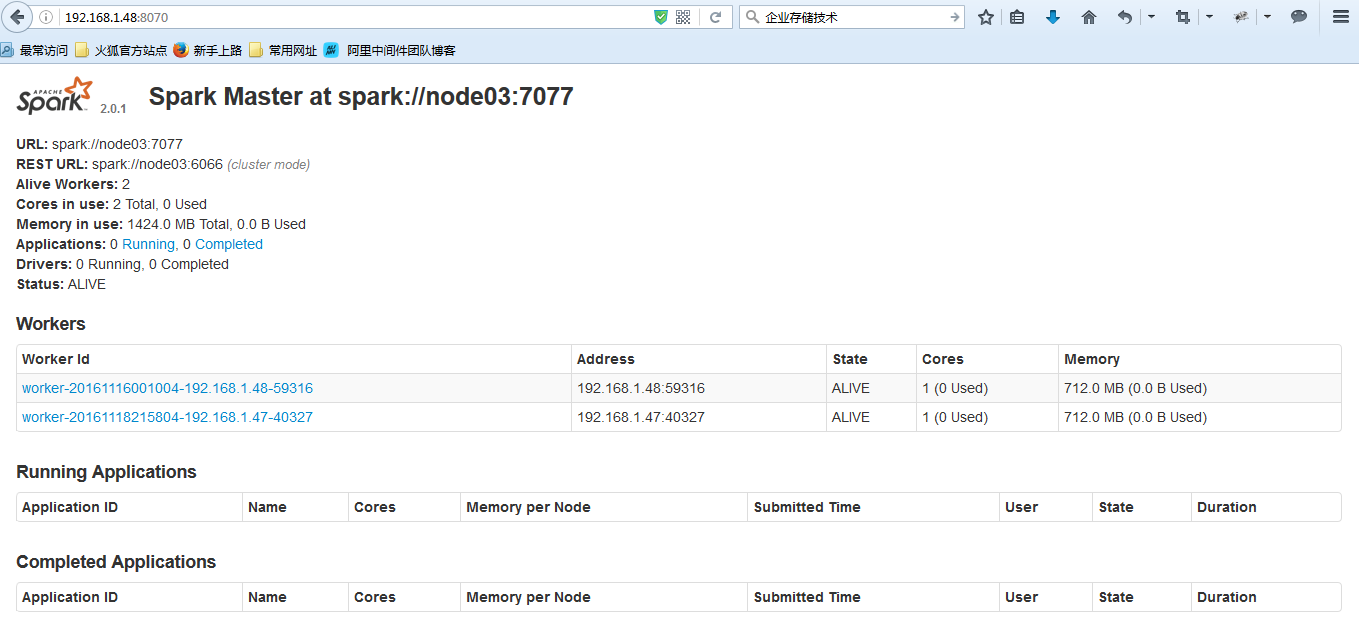Click the search go arrow
Image resolution: width=1359 pixels, height=623 pixels.
pyautogui.click(x=954, y=17)
